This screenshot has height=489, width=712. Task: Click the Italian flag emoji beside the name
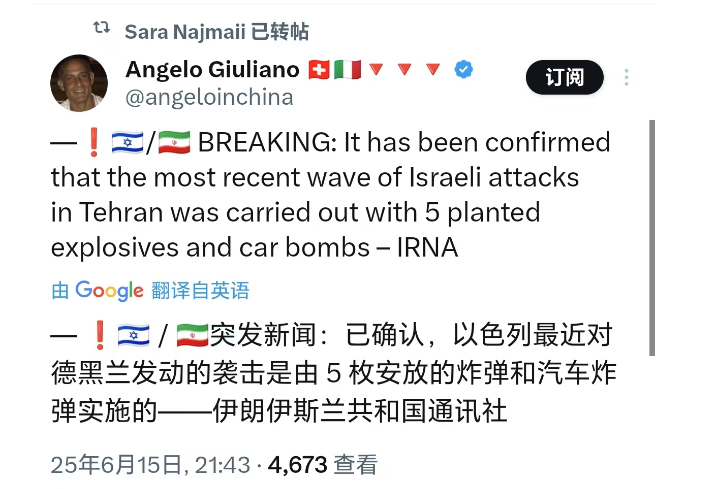coord(346,70)
